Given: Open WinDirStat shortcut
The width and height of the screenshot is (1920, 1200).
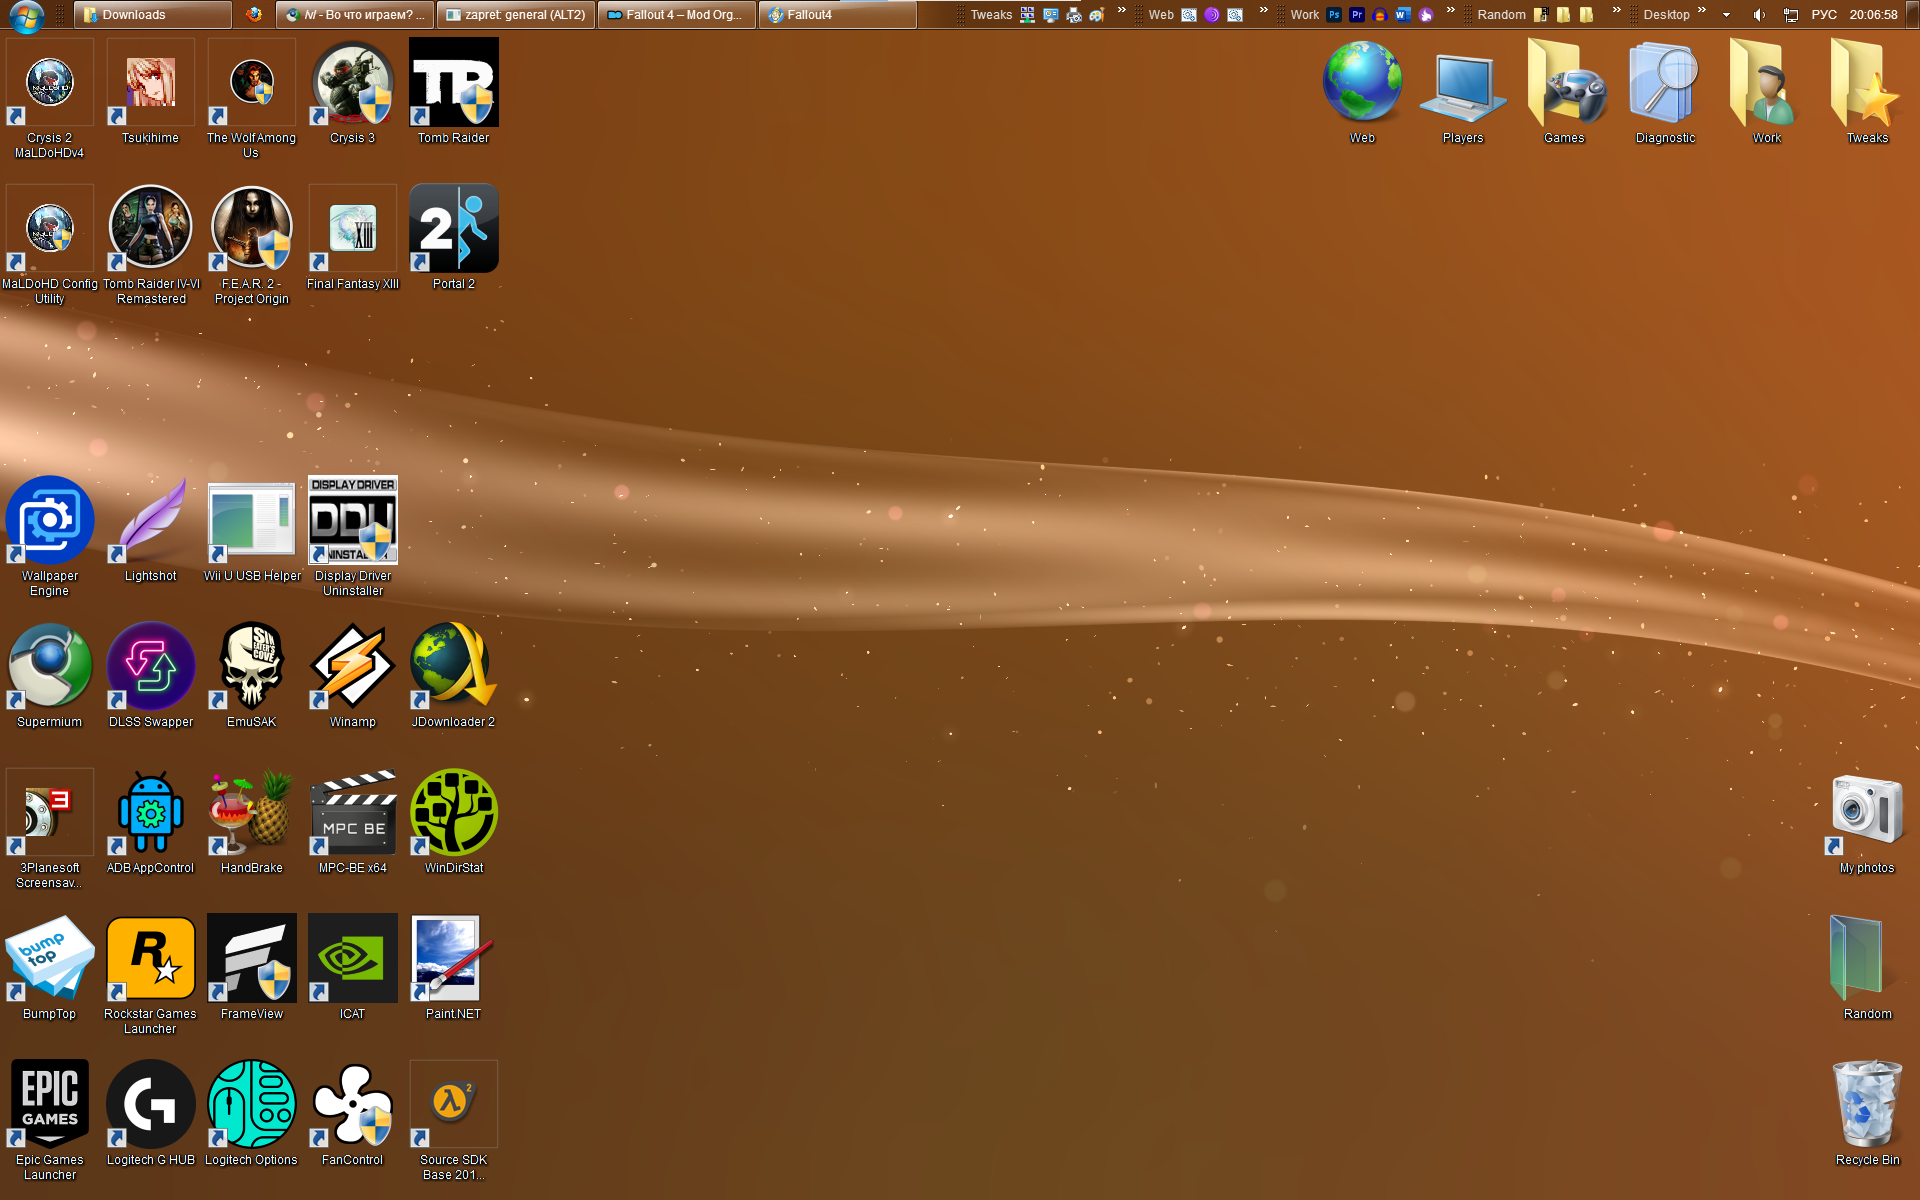Looking at the screenshot, I should 453,813.
